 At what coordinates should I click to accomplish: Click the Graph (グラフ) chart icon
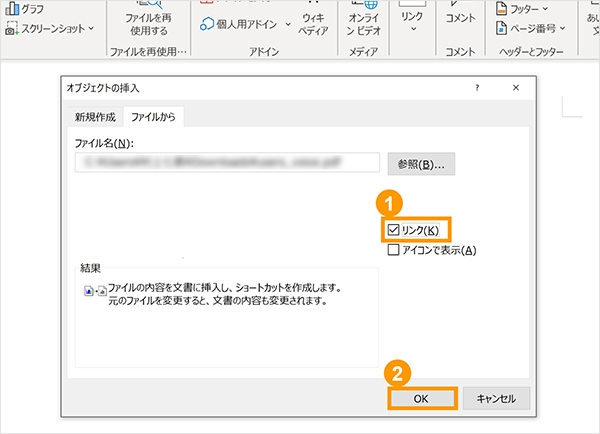pos(12,8)
